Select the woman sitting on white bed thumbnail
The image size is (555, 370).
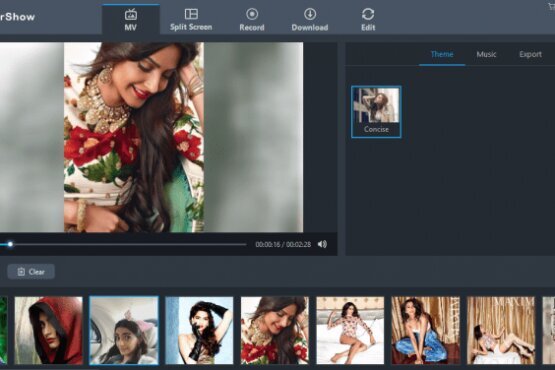pos(350,330)
